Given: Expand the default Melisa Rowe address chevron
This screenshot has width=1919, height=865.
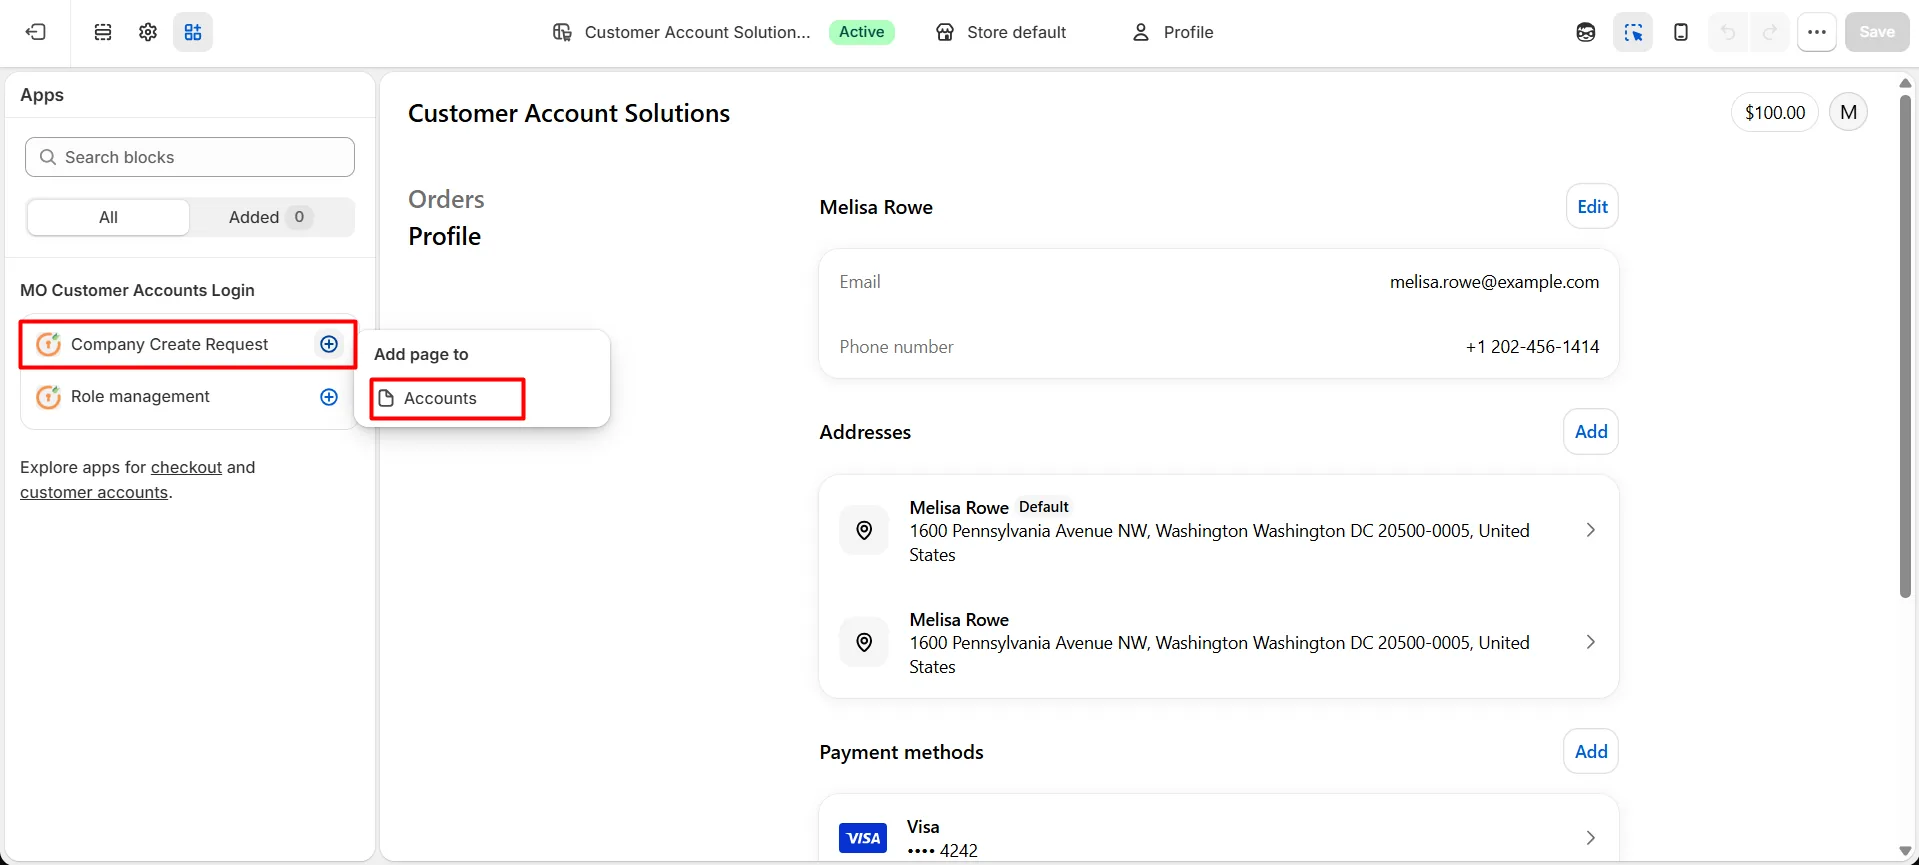Looking at the screenshot, I should (1590, 530).
